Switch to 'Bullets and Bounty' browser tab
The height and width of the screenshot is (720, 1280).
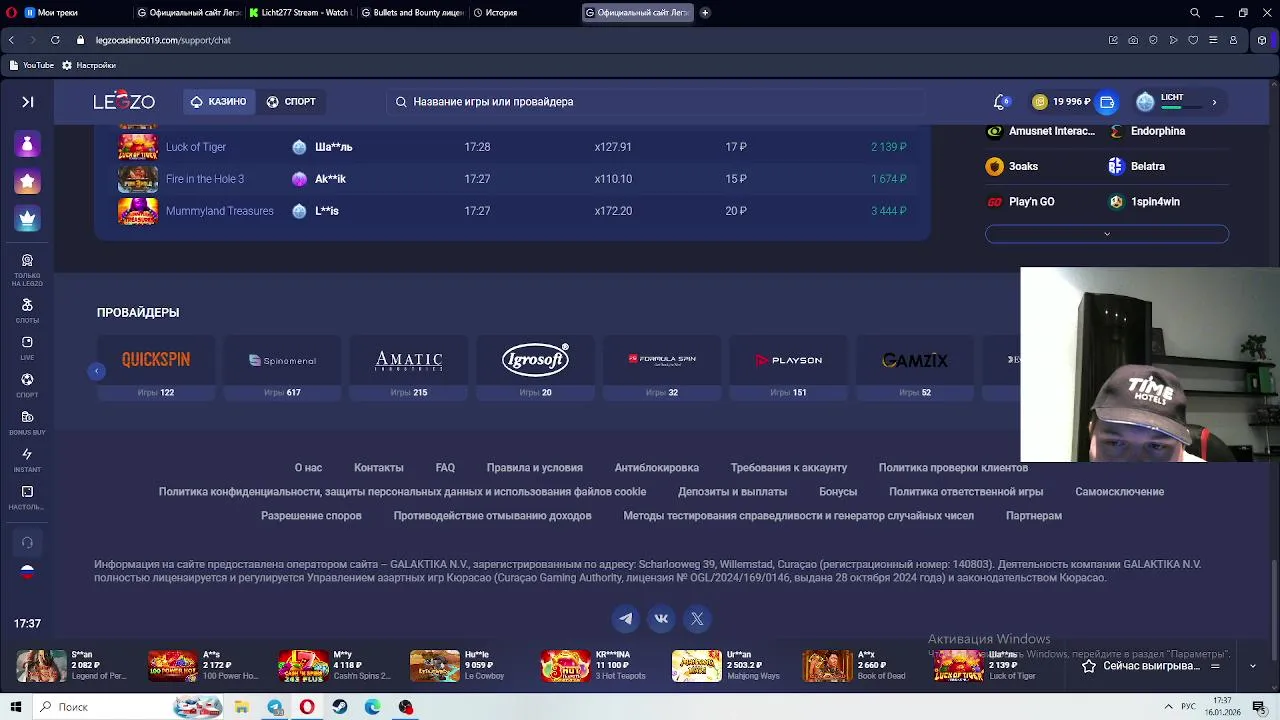(411, 13)
